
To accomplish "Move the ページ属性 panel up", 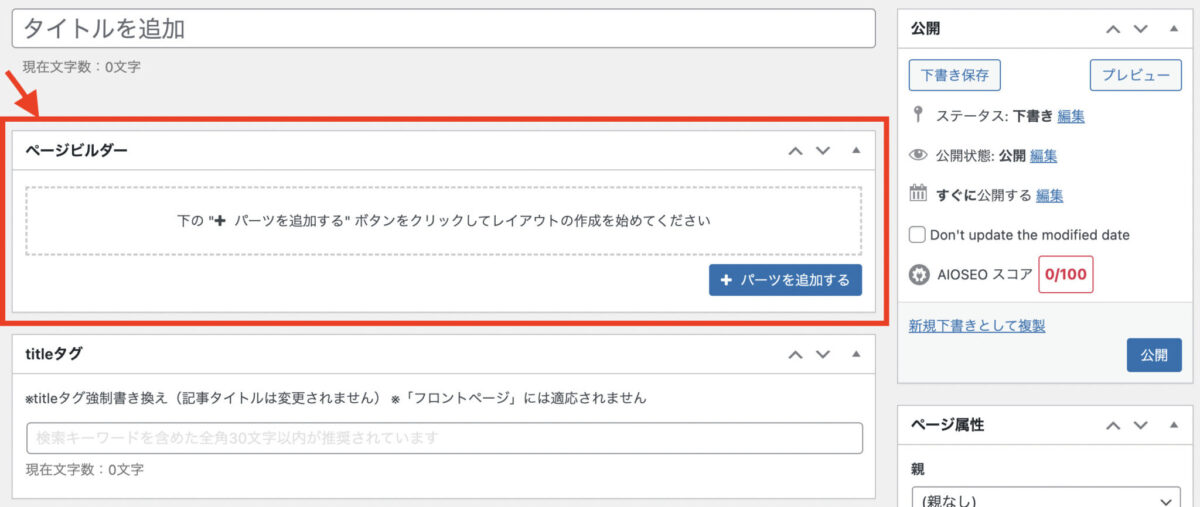I will click(x=1113, y=425).
